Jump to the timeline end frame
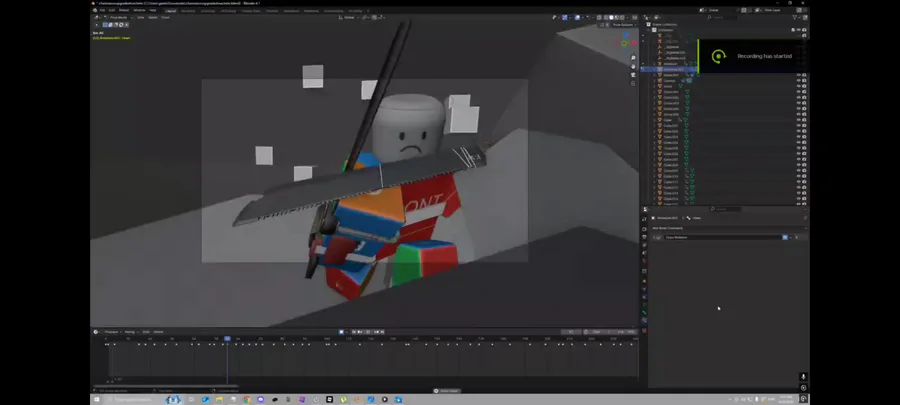Screen dimensions: 900x405 point(382,332)
